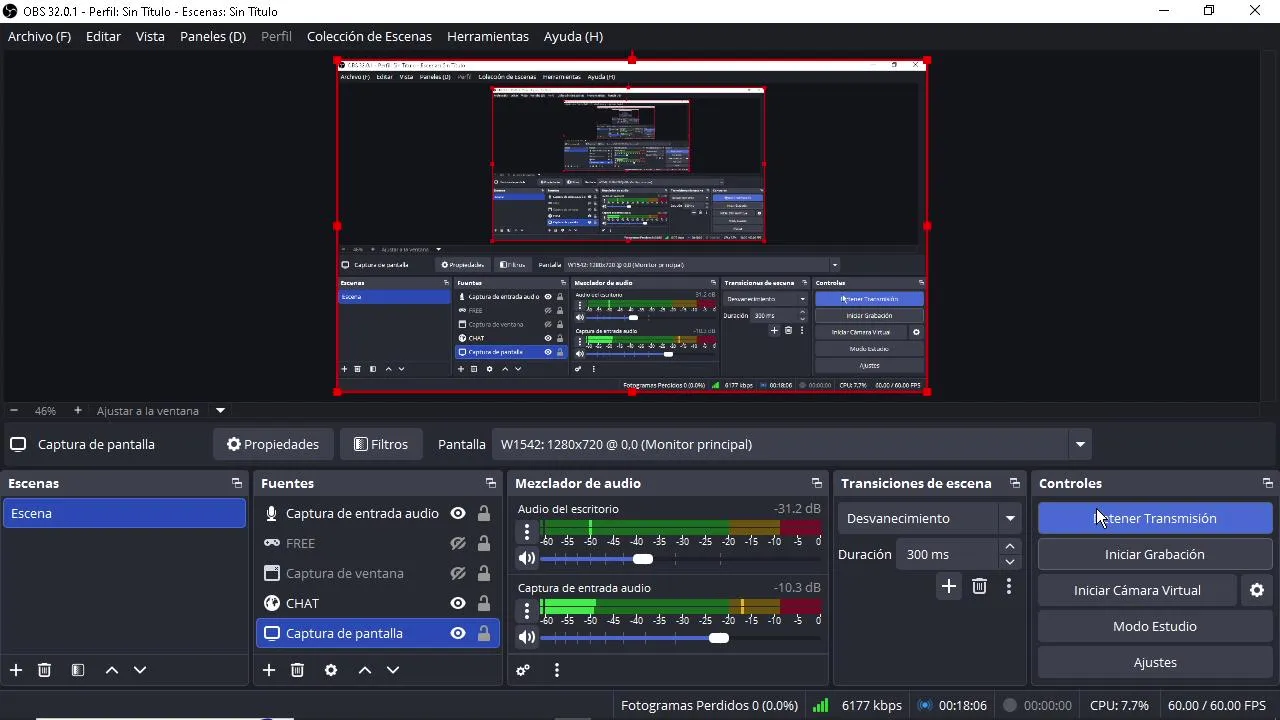The height and width of the screenshot is (720, 1280).
Task: Toggle lock on Captura de pantalla source
Action: pos(484,633)
